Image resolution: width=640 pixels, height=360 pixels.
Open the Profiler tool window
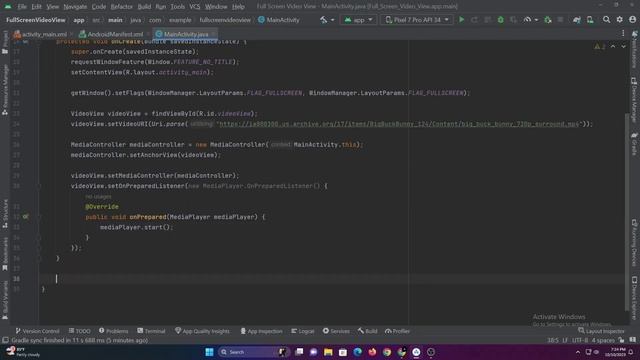397,331
